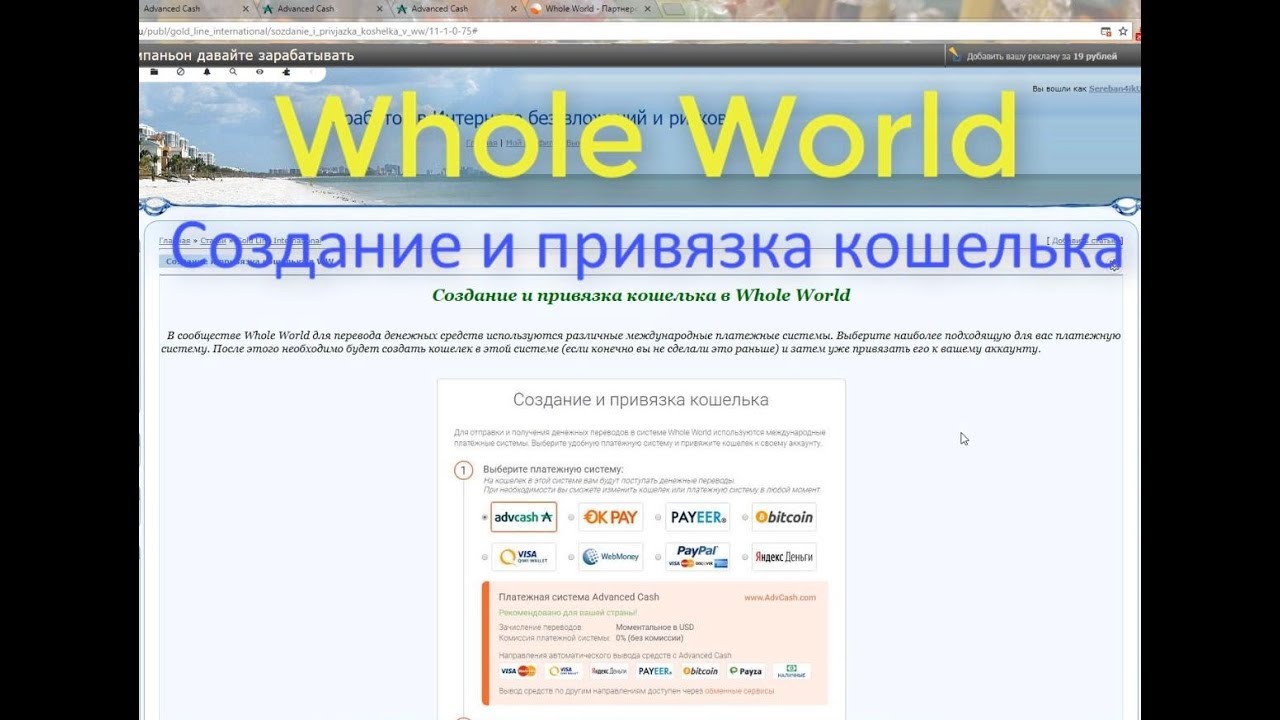This screenshot has height=720, width=1280.
Task: Click the translate icon in the address bar
Action: click(x=1106, y=31)
